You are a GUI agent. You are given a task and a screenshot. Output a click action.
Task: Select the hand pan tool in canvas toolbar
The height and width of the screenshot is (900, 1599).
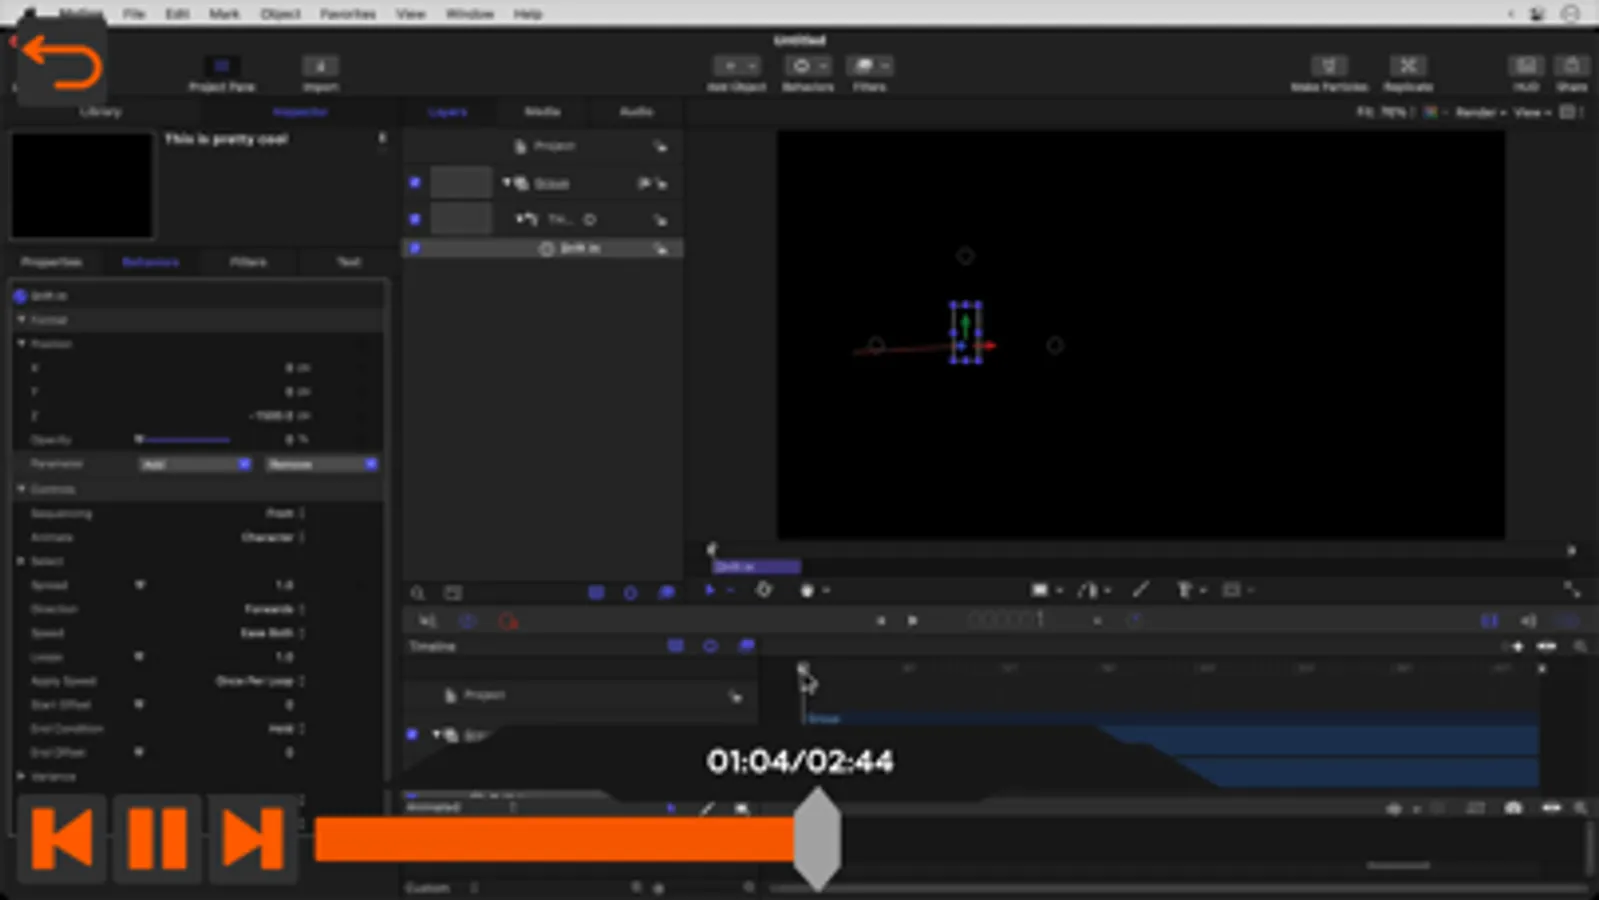click(x=808, y=591)
